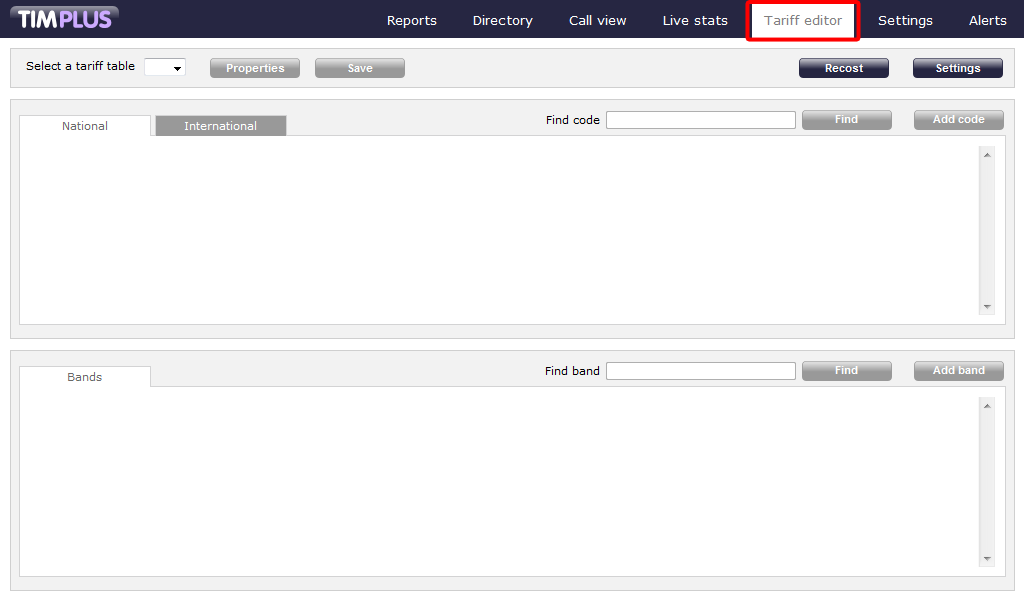Go to Call view
Viewport: 1024px width, 607px height.
coord(597,20)
